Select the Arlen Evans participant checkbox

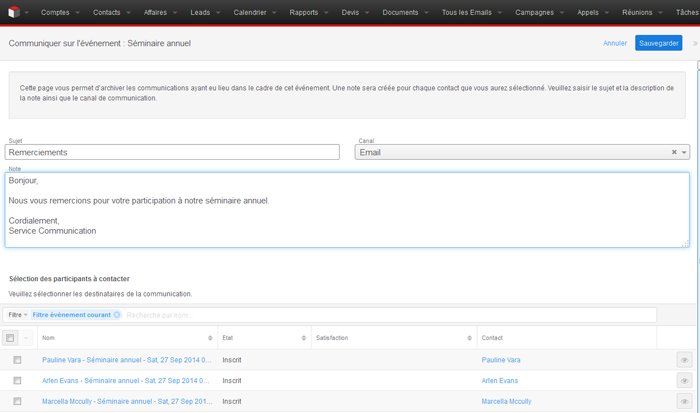[17, 380]
